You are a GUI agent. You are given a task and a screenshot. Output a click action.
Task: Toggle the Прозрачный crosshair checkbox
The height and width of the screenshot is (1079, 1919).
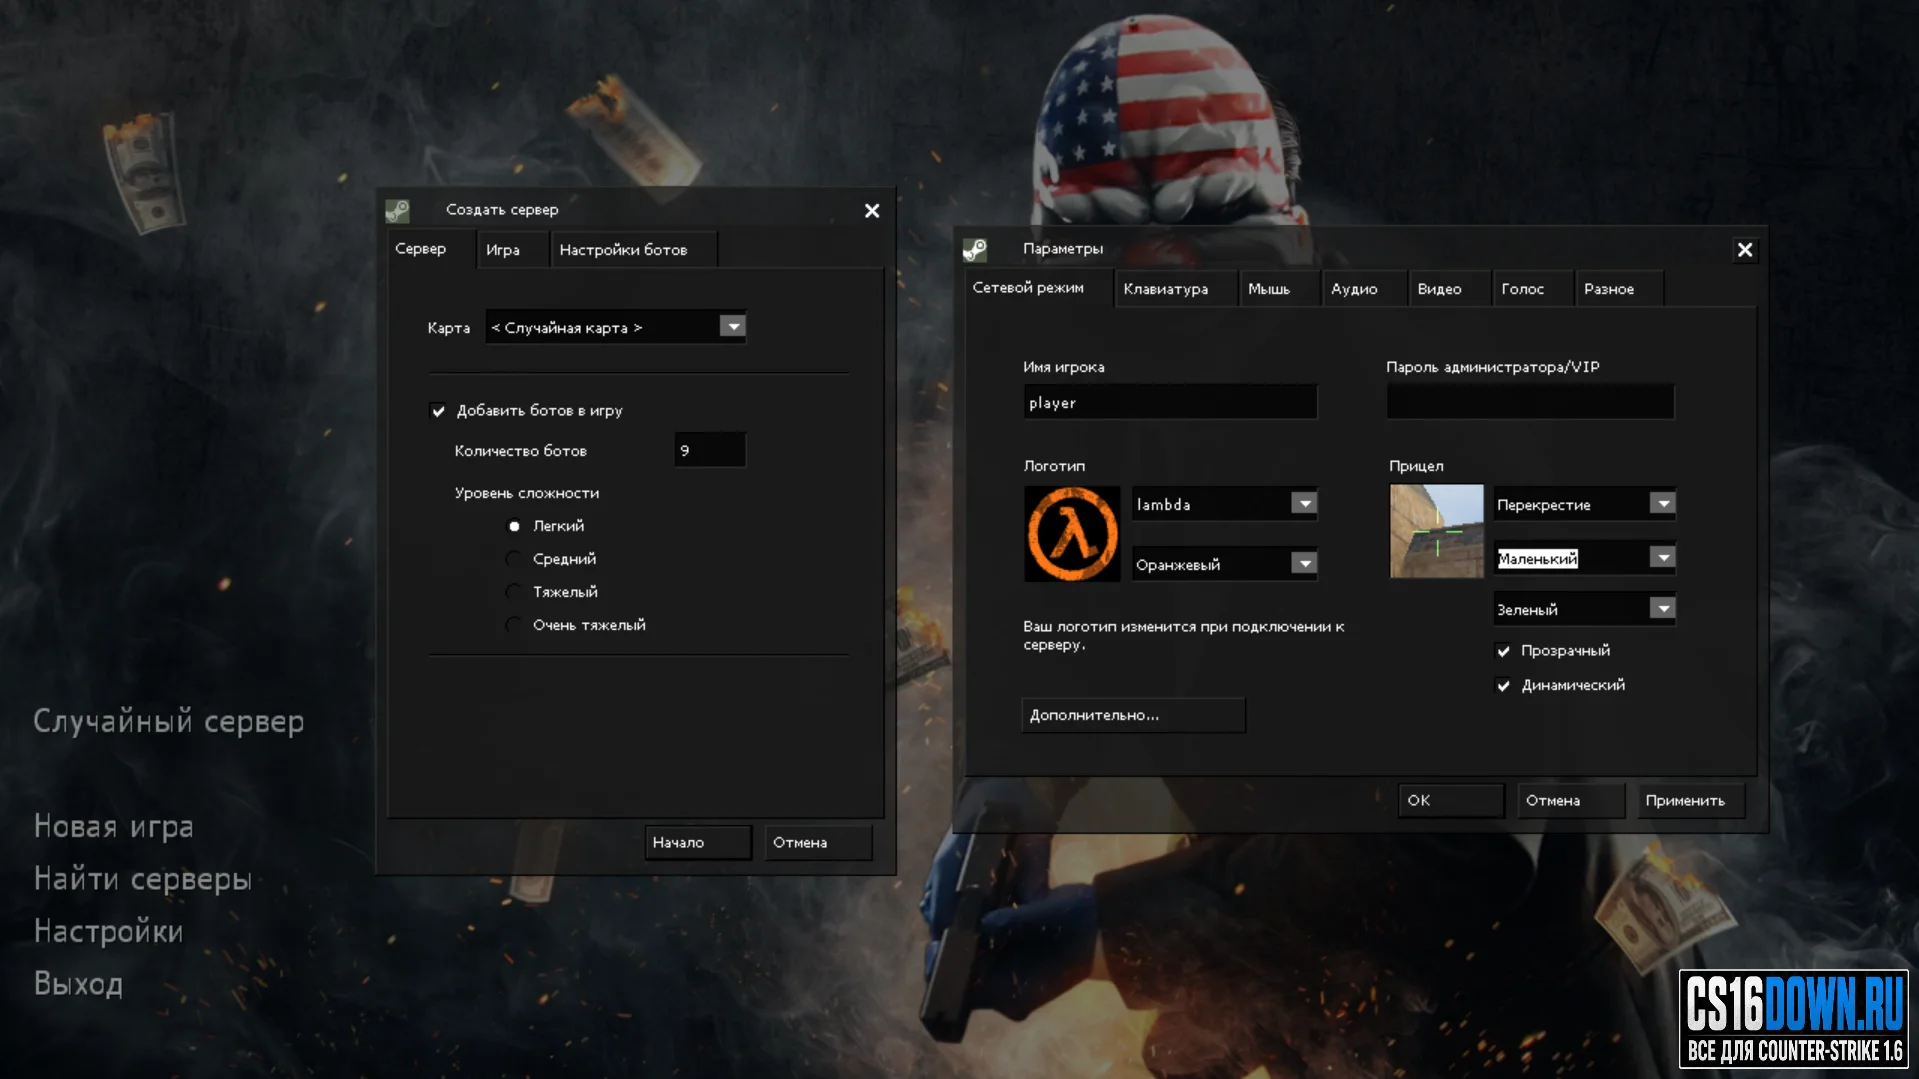tap(1503, 651)
